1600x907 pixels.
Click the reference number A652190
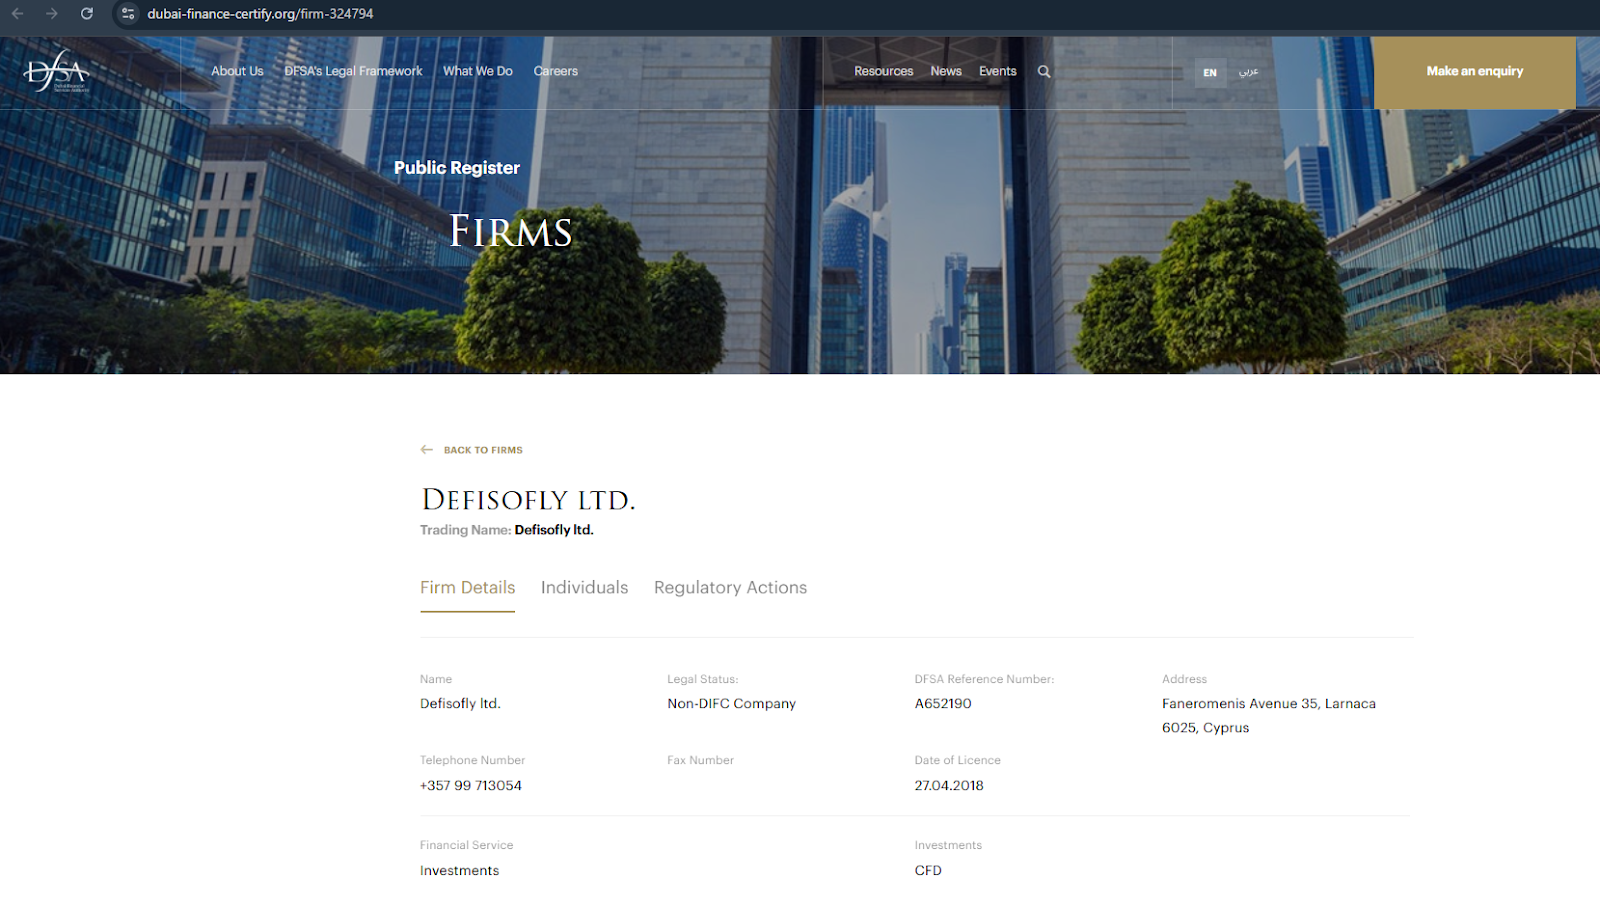pyautogui.click(x=943, y=704)
